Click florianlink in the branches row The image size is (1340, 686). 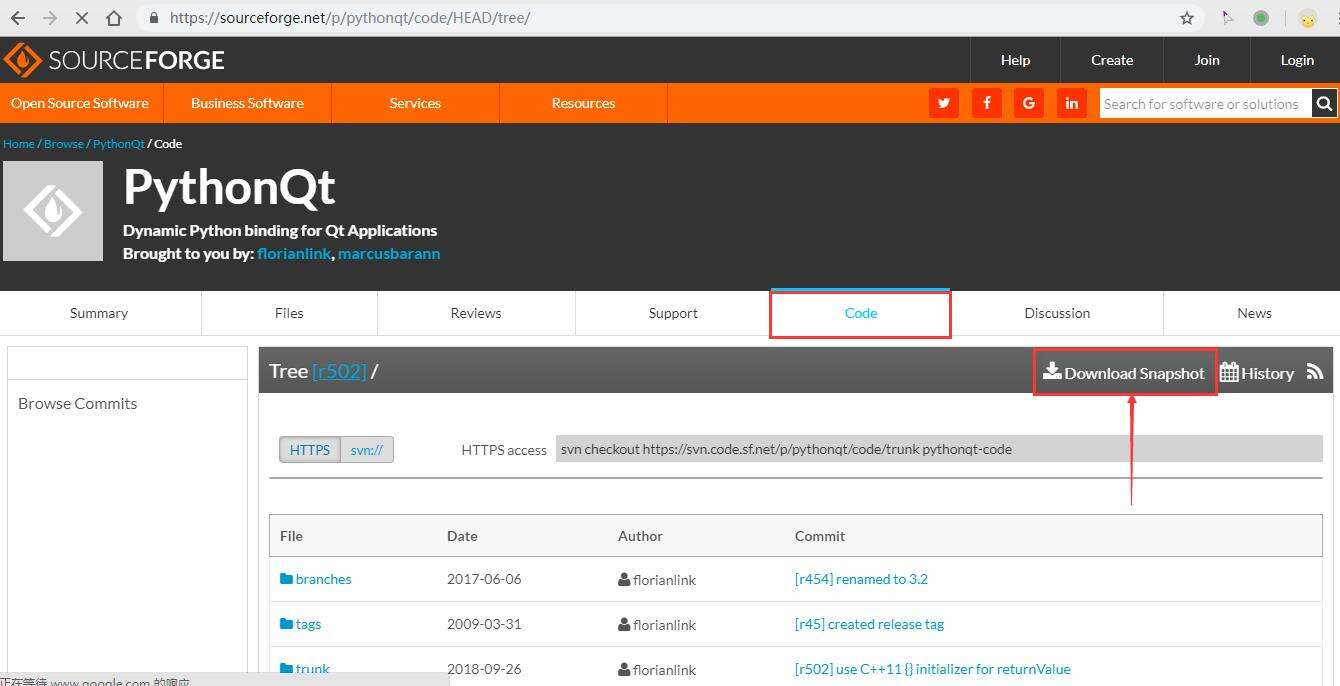coord(664,580)
